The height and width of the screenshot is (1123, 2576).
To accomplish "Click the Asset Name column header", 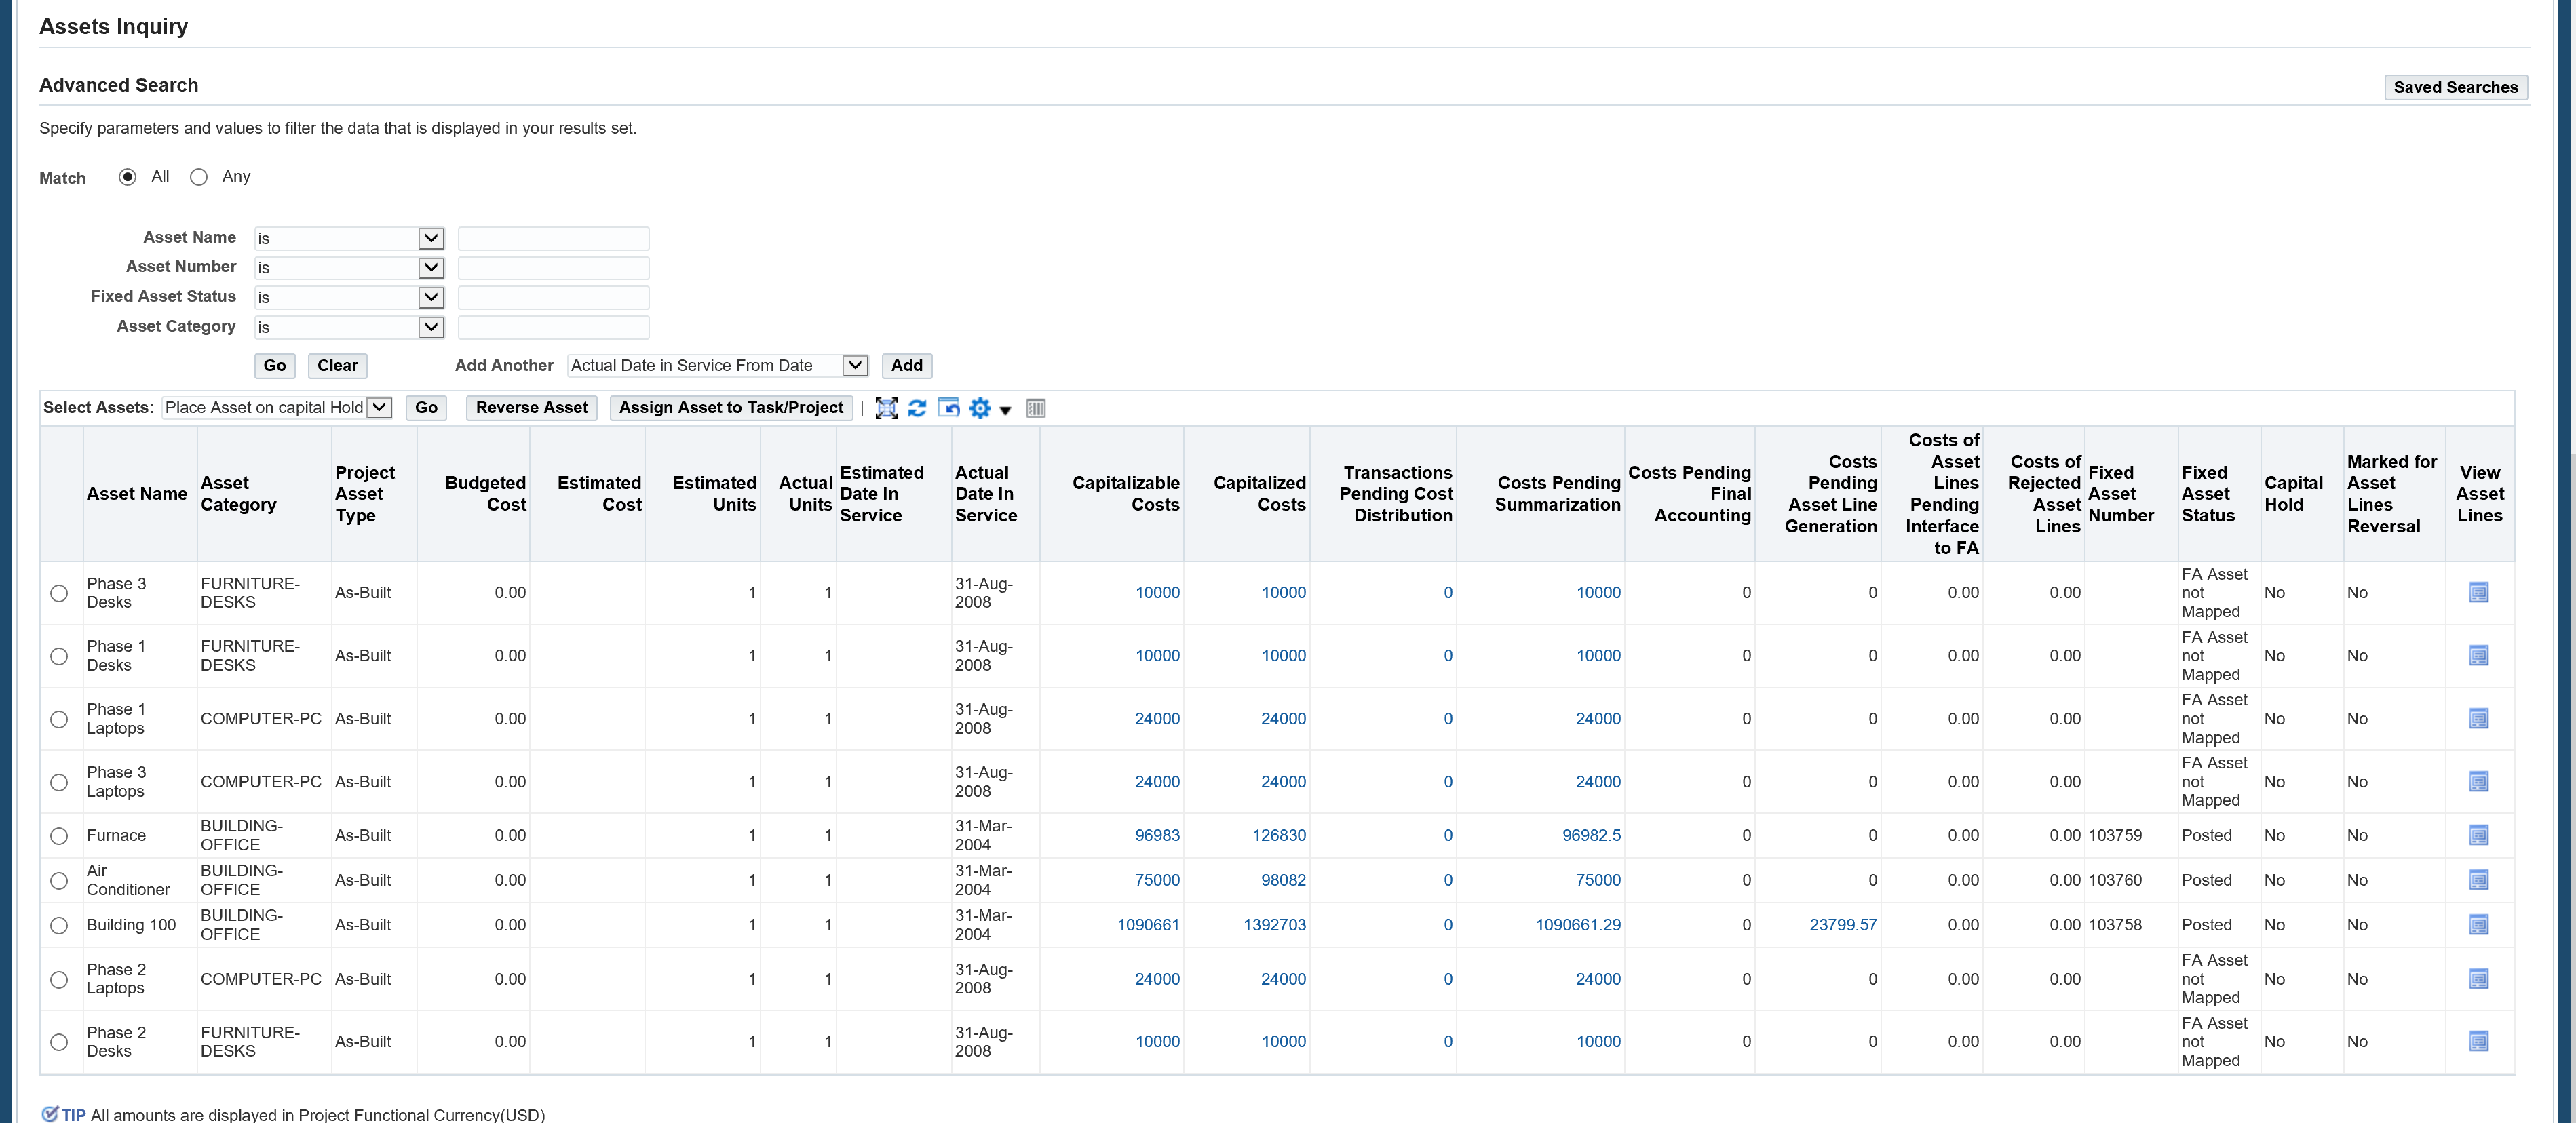I will click(x=137, y=494).
